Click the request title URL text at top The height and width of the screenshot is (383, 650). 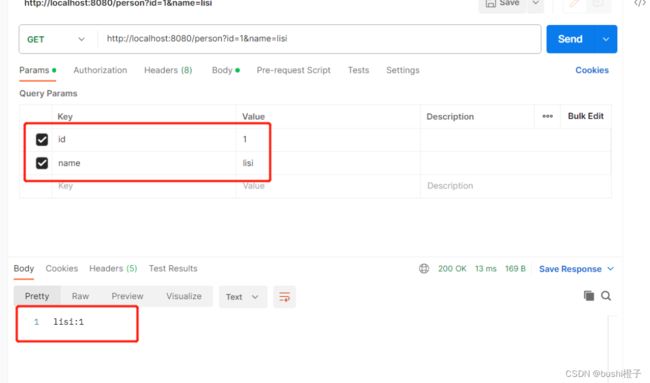118,3
